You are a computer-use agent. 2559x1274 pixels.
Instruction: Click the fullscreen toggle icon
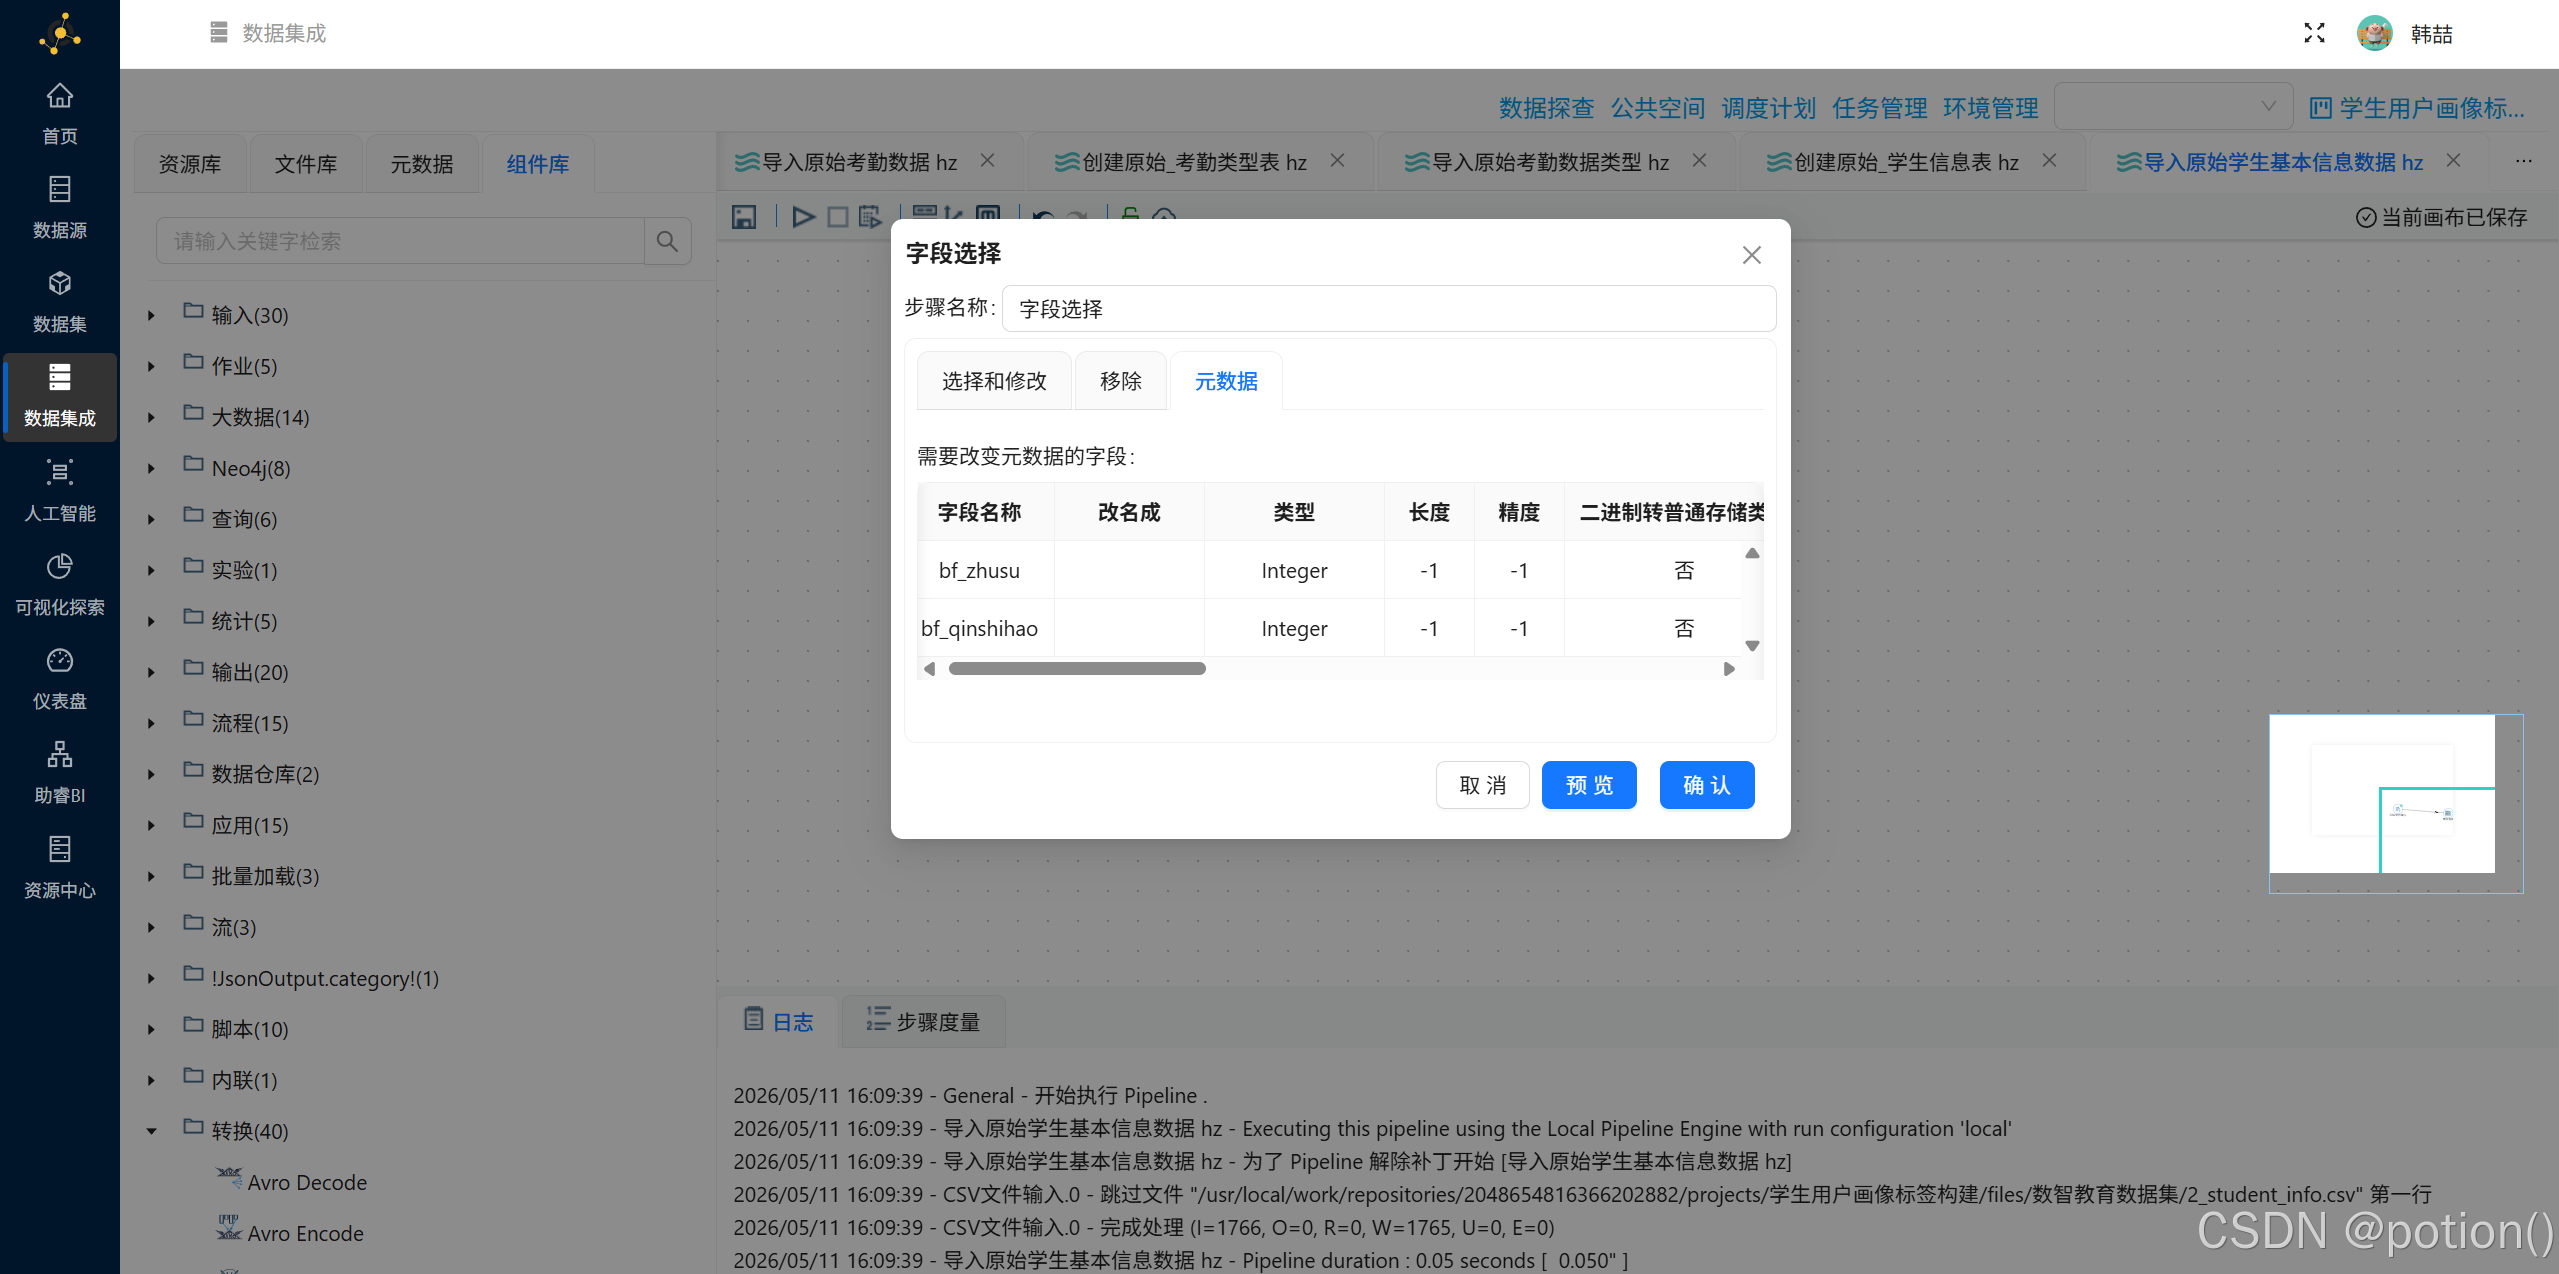[2314, 33]
